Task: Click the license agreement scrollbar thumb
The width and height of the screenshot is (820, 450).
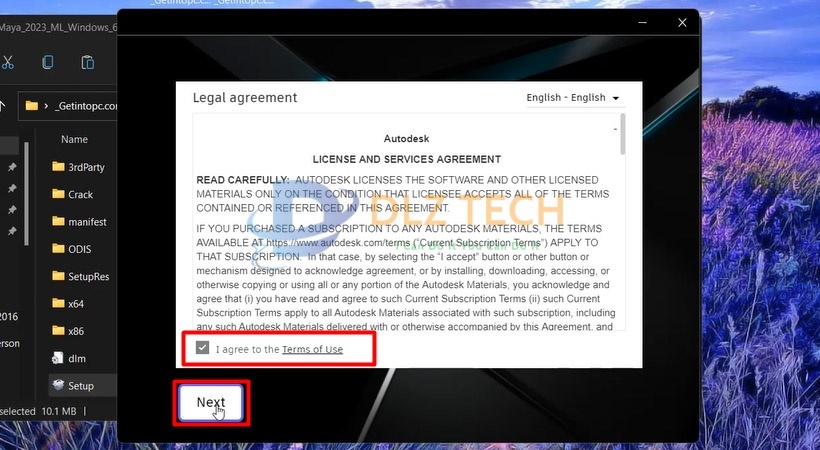Action: click(622, 134)
